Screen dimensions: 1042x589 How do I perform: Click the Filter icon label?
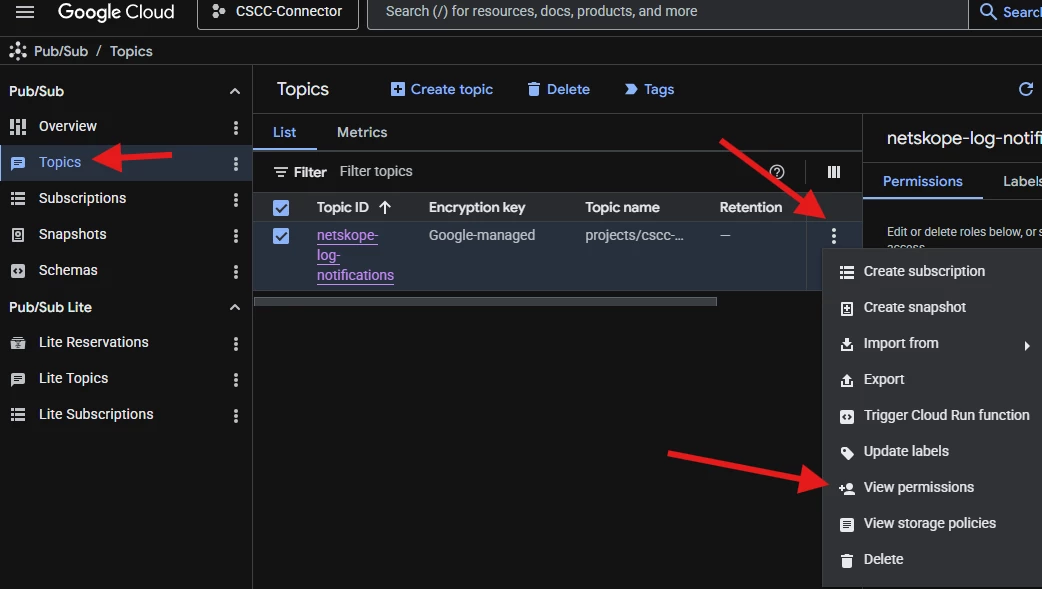coord(300,172)
